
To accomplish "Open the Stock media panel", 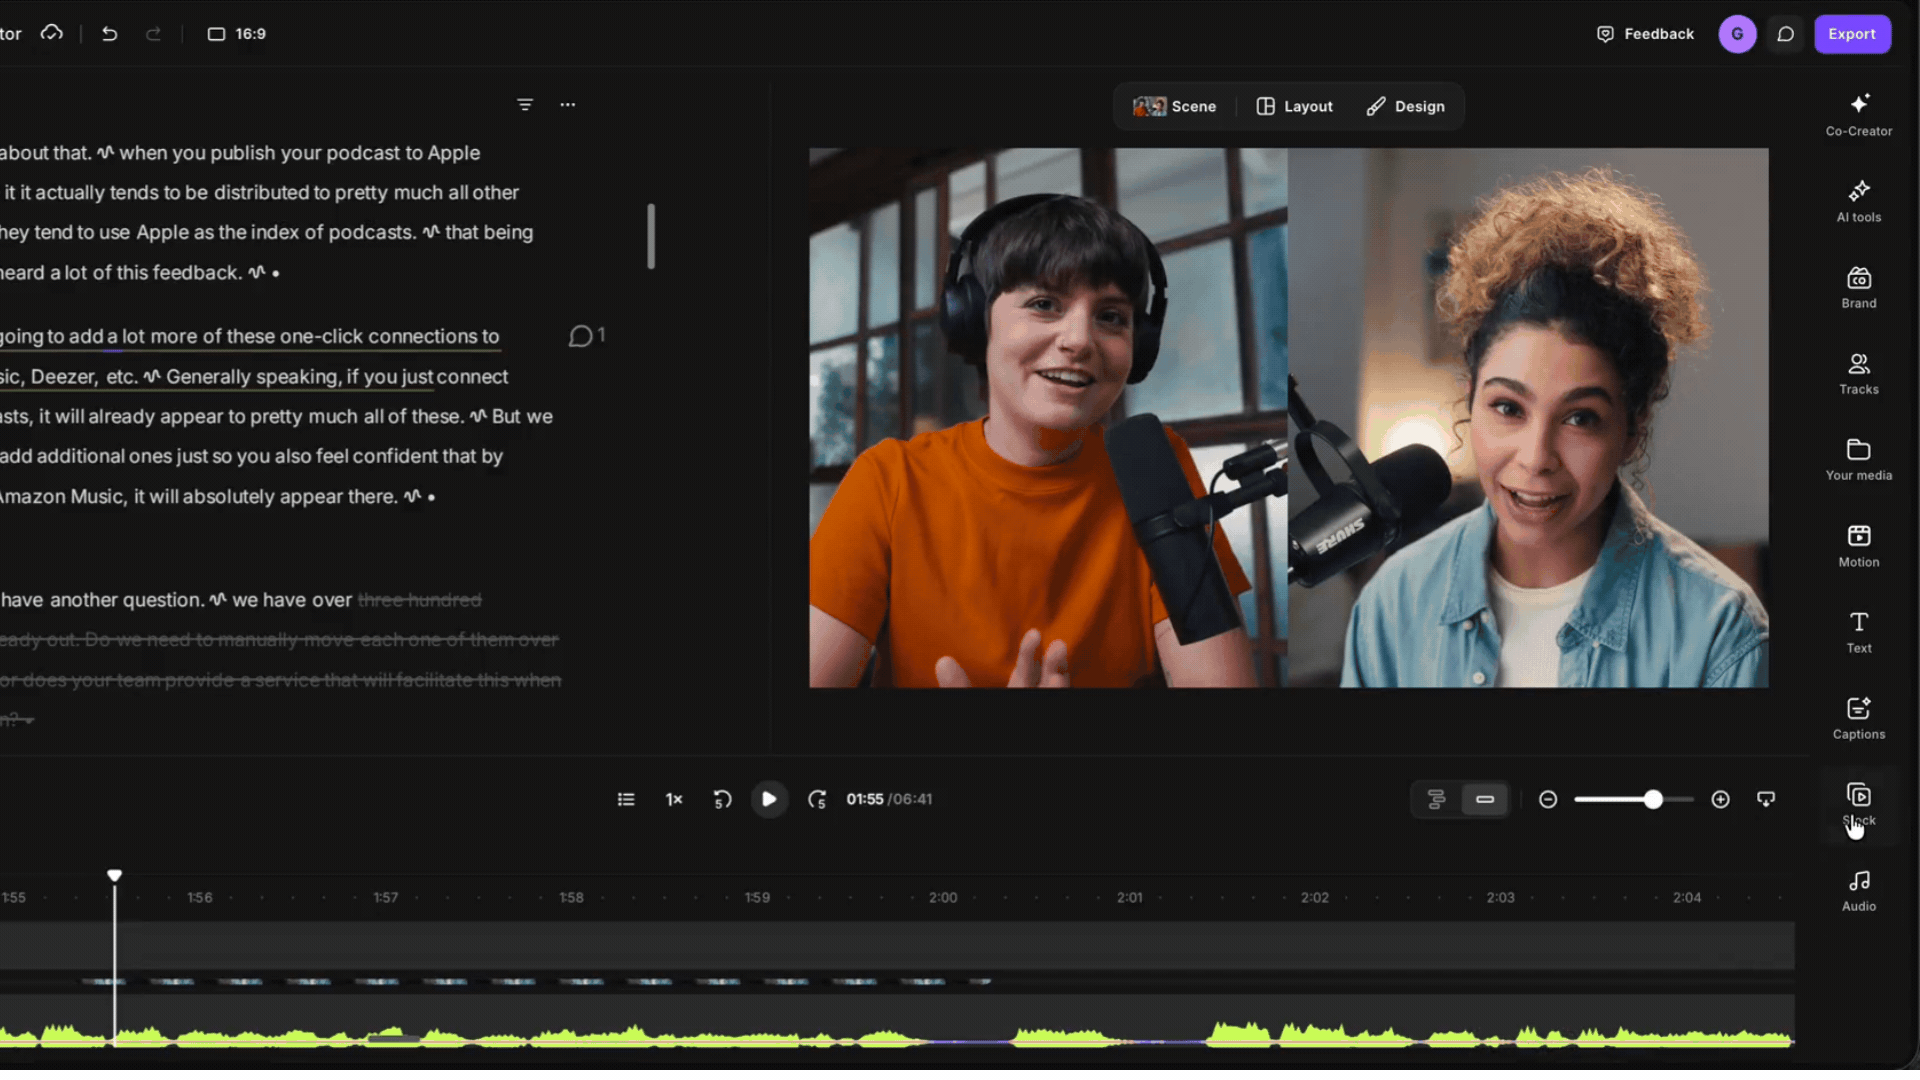I will click(1858, 804).
